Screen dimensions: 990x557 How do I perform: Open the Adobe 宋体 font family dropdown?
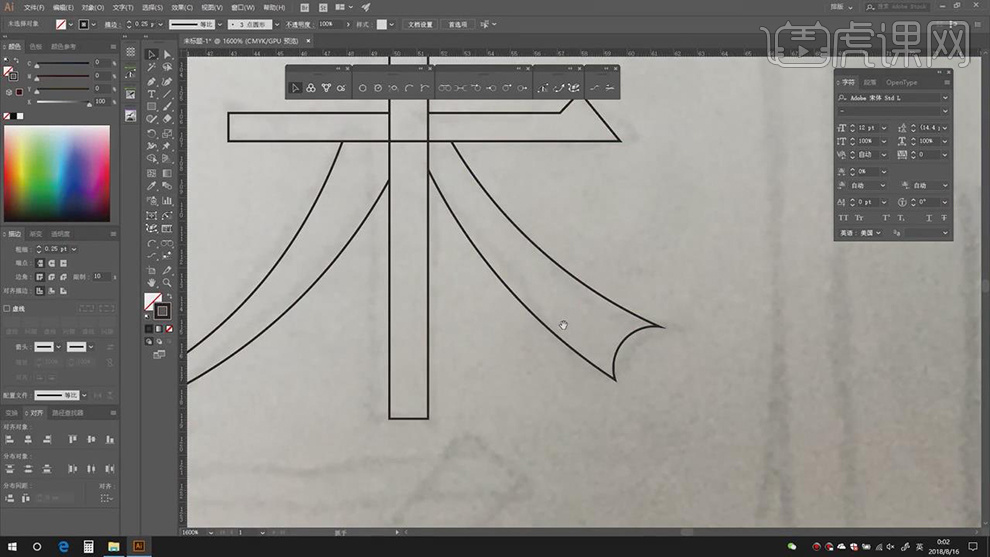click(x=945, y=98)
